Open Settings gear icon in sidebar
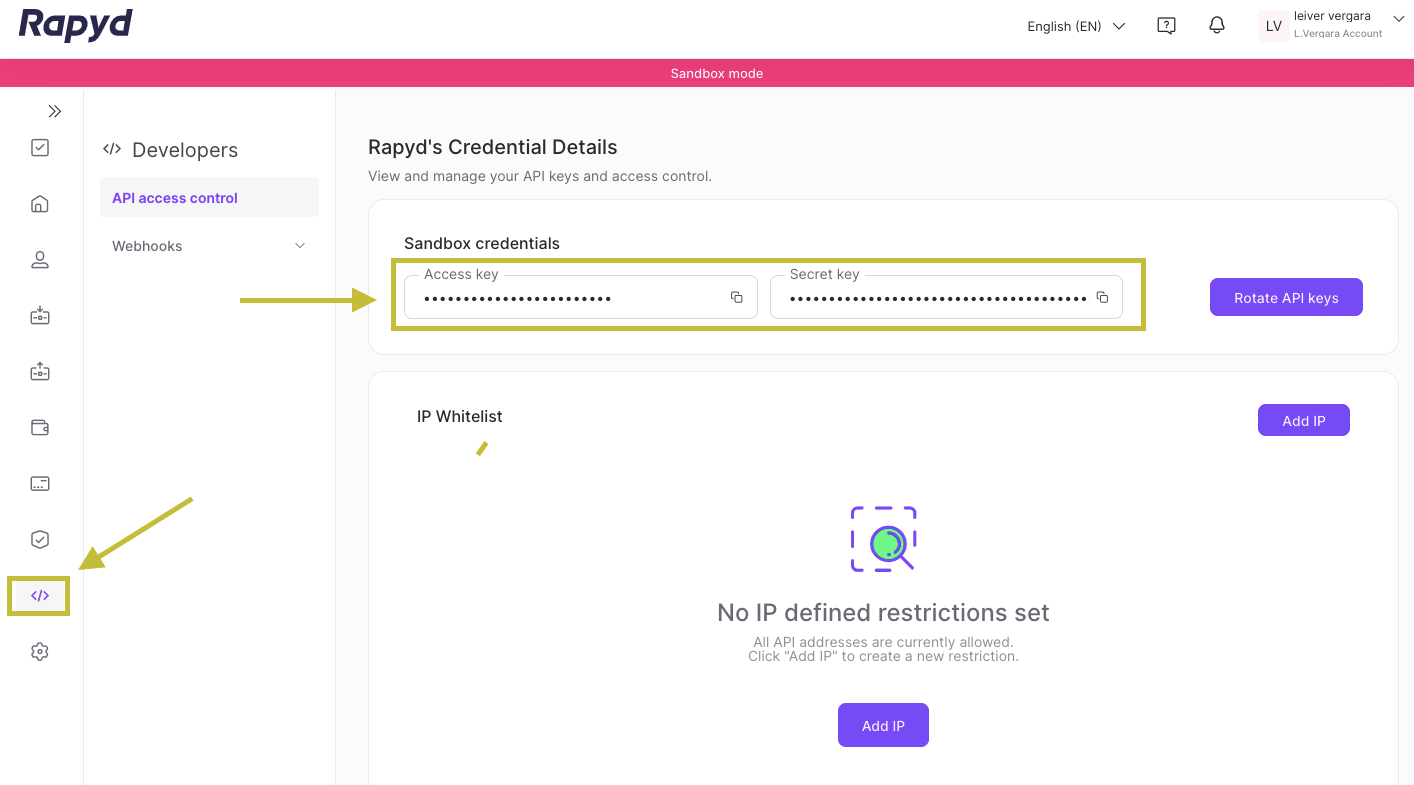This screenshot has width=1414, height=785. pos(40,652)
